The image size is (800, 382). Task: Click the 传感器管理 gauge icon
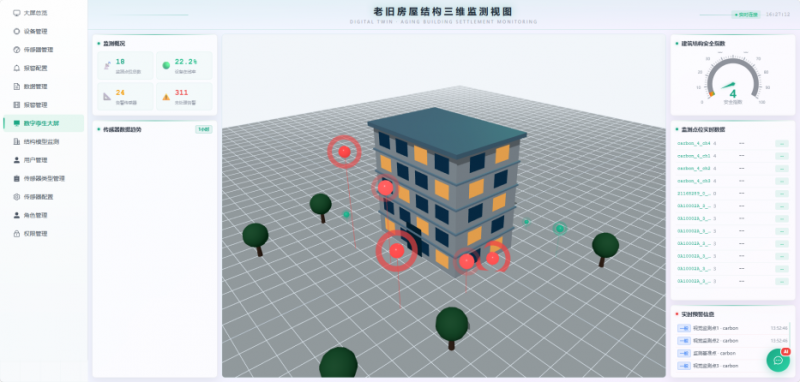[17, 49]
